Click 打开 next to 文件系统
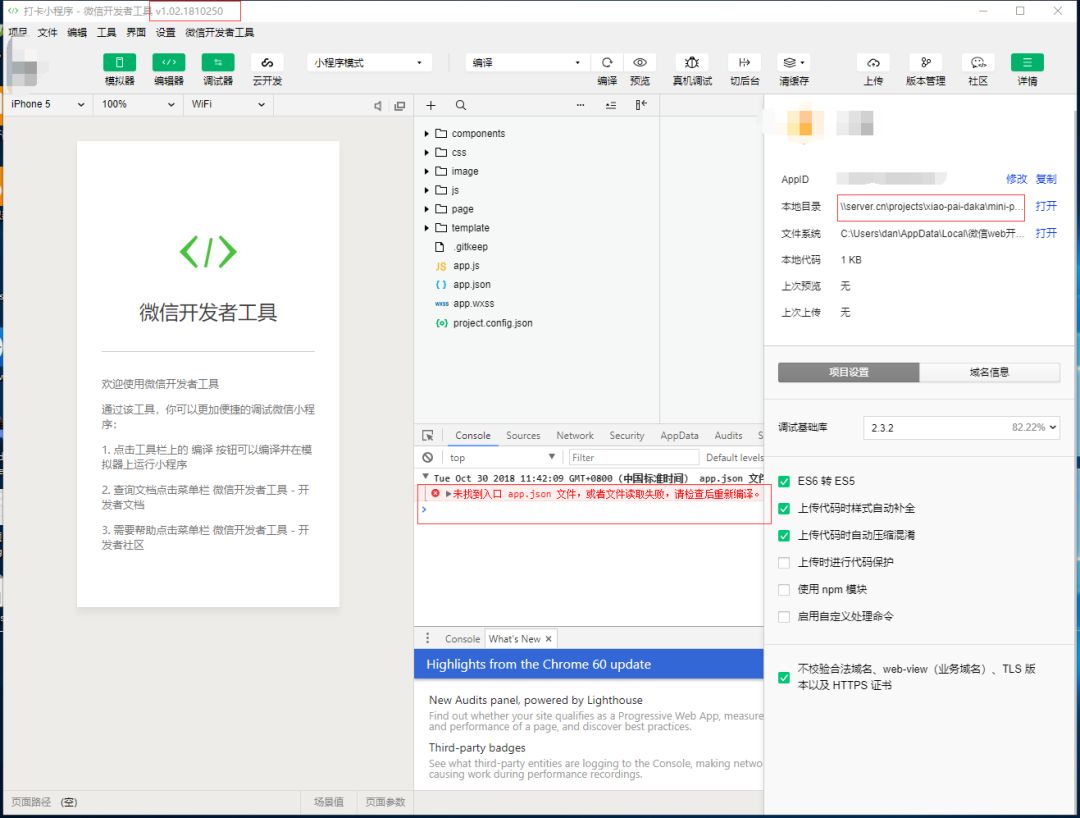The image size is (1080, 818). (x=1046, y=233)
